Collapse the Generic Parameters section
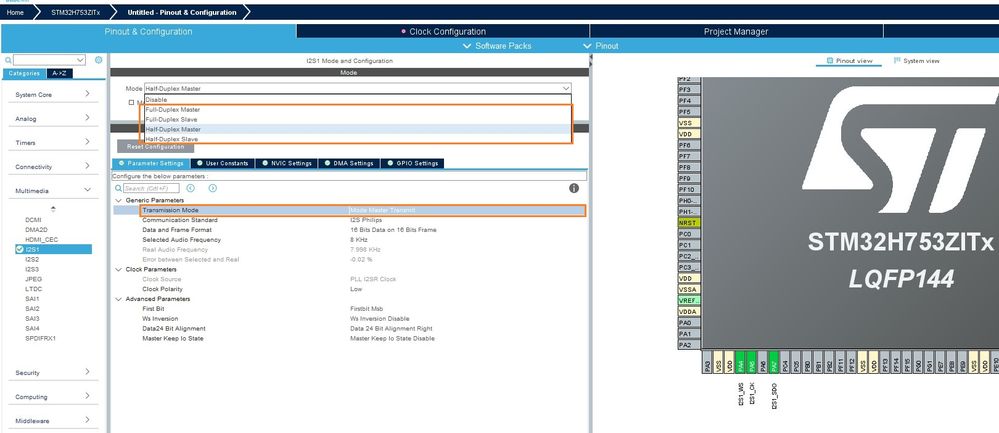The image size is (999, 433). 118,201
